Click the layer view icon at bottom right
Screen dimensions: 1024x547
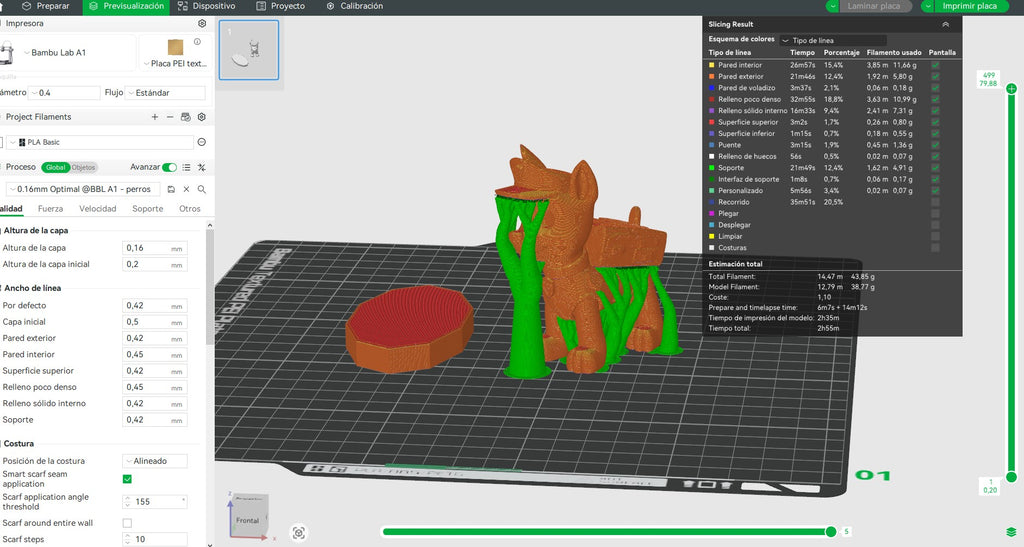coord(1011,532)
